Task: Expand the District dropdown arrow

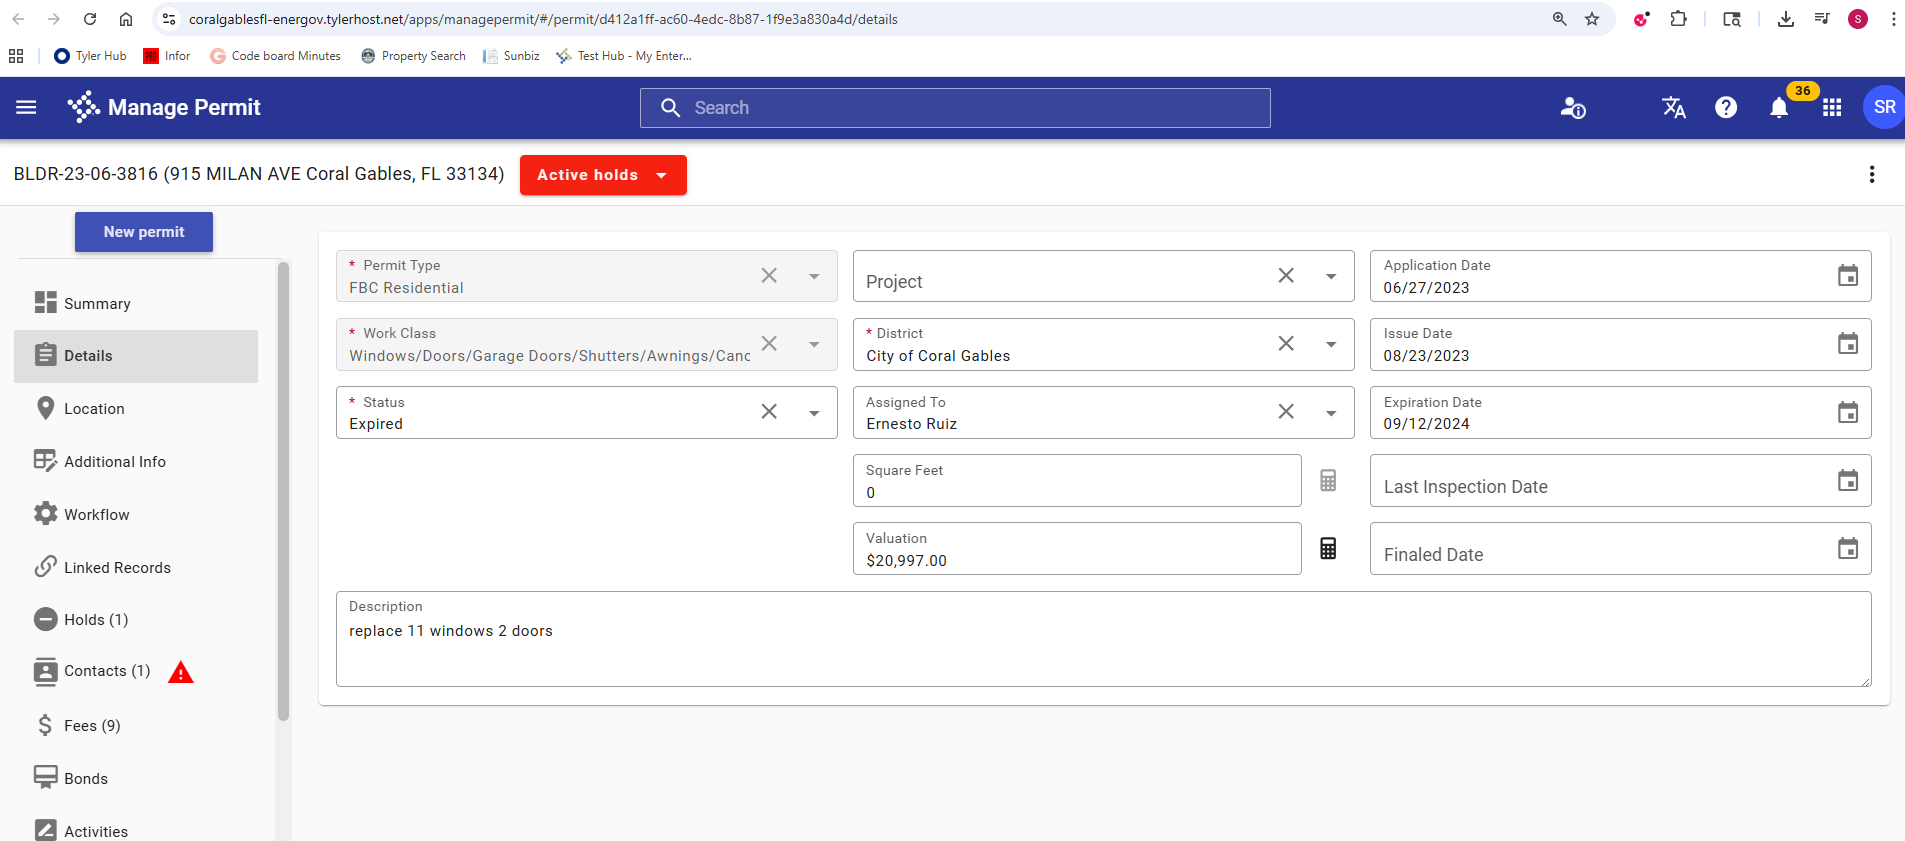Action: 1331,344
